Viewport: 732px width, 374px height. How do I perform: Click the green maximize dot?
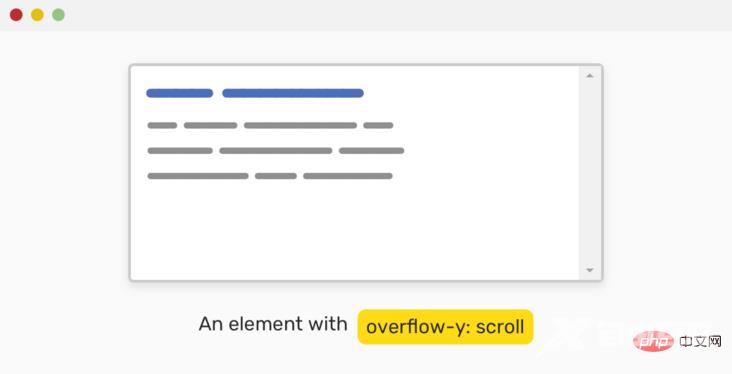pyautogui.click(x=58, y=15)
